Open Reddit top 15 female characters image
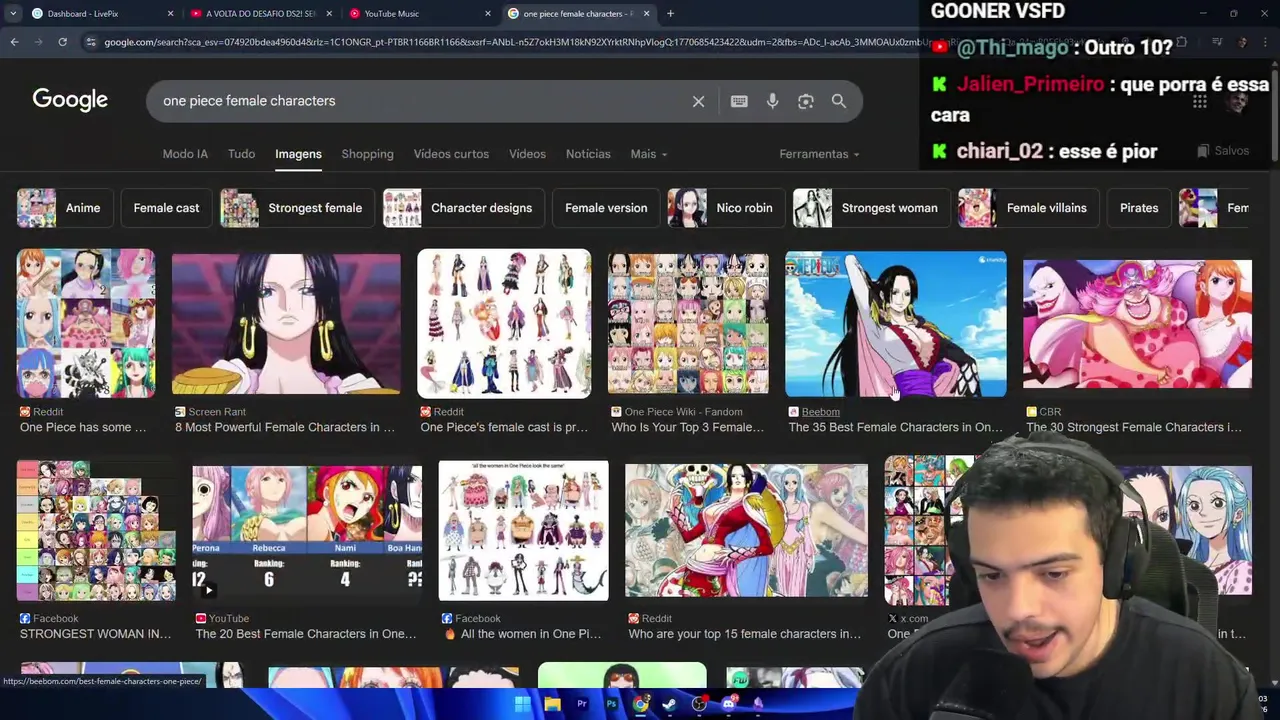 tap(746, 530)
